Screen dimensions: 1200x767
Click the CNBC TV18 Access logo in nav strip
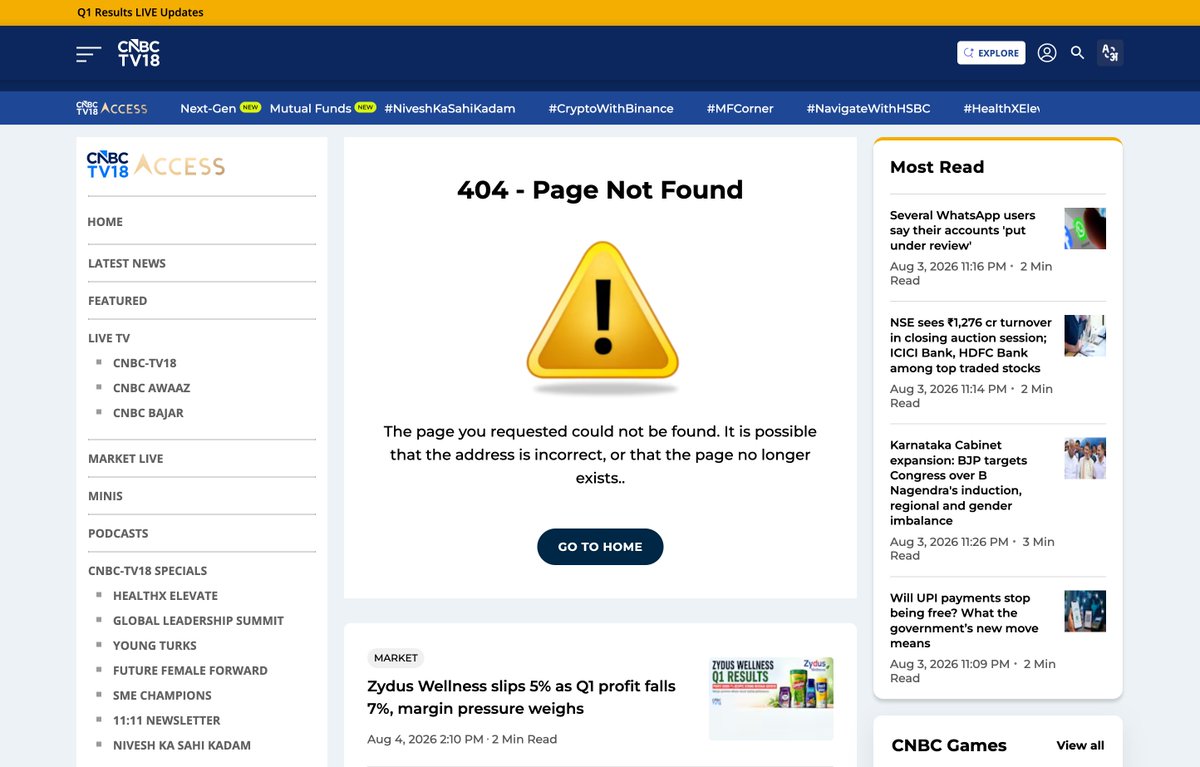pos(112,108)
